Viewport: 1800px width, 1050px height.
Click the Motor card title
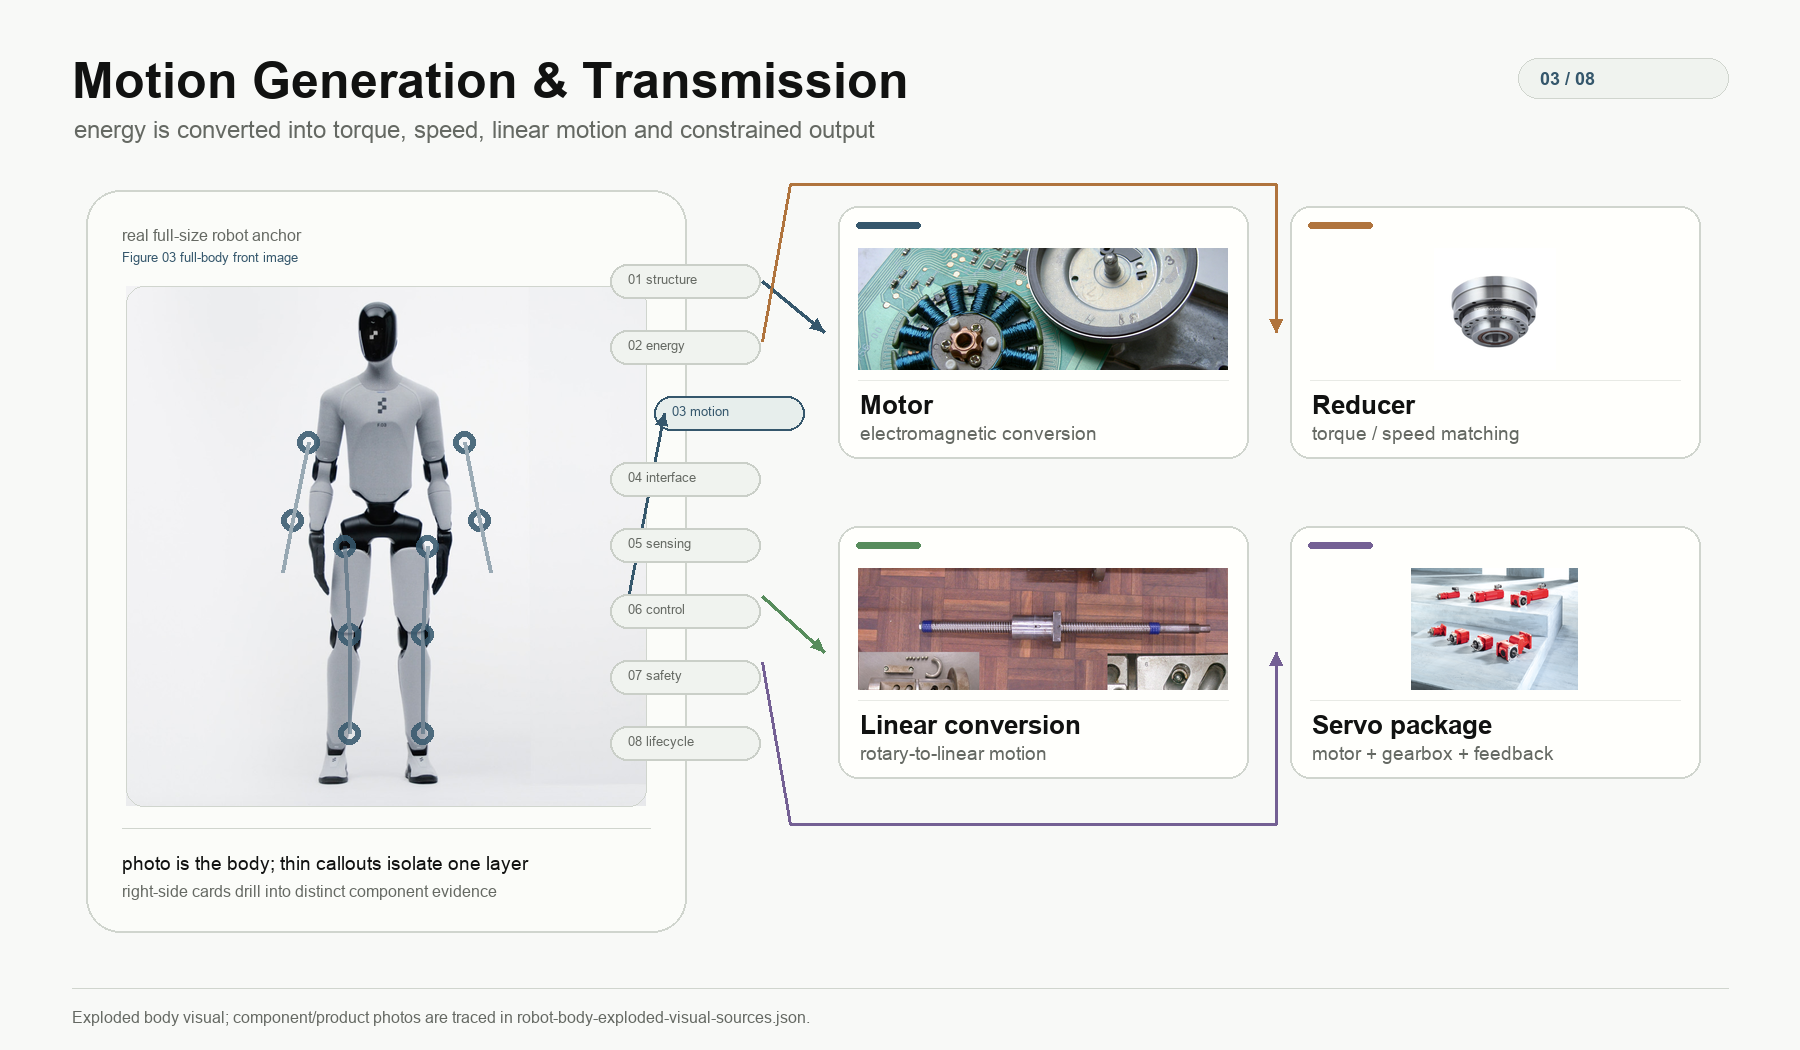[896, 405]
